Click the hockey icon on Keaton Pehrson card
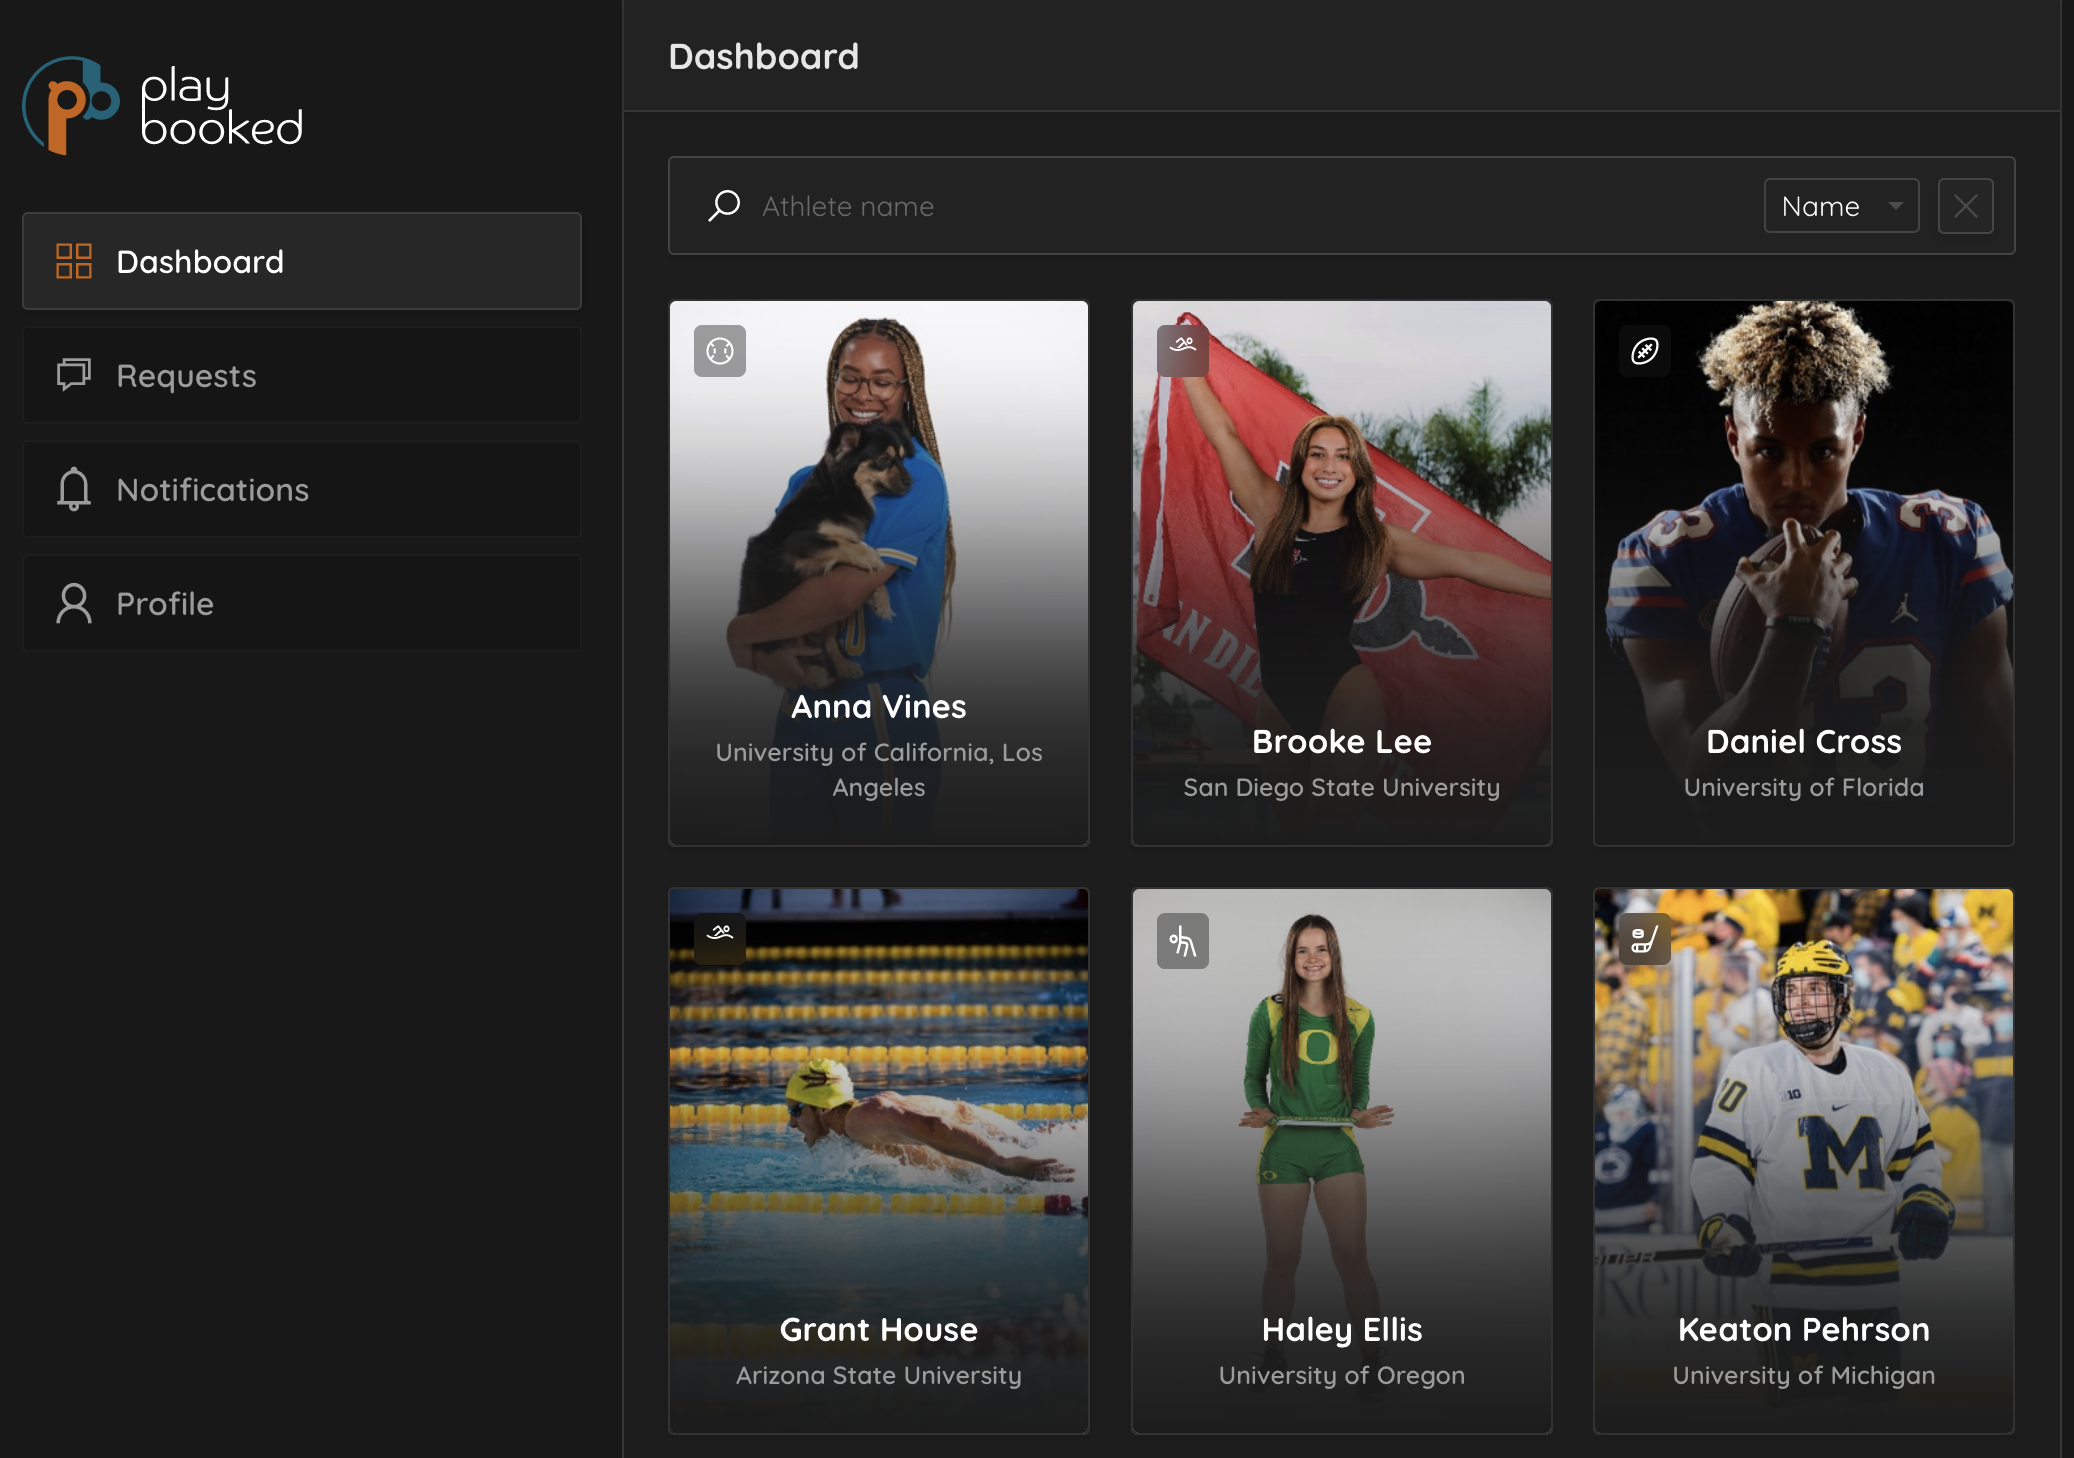 pyautogui.click(x=1645, y=939)
